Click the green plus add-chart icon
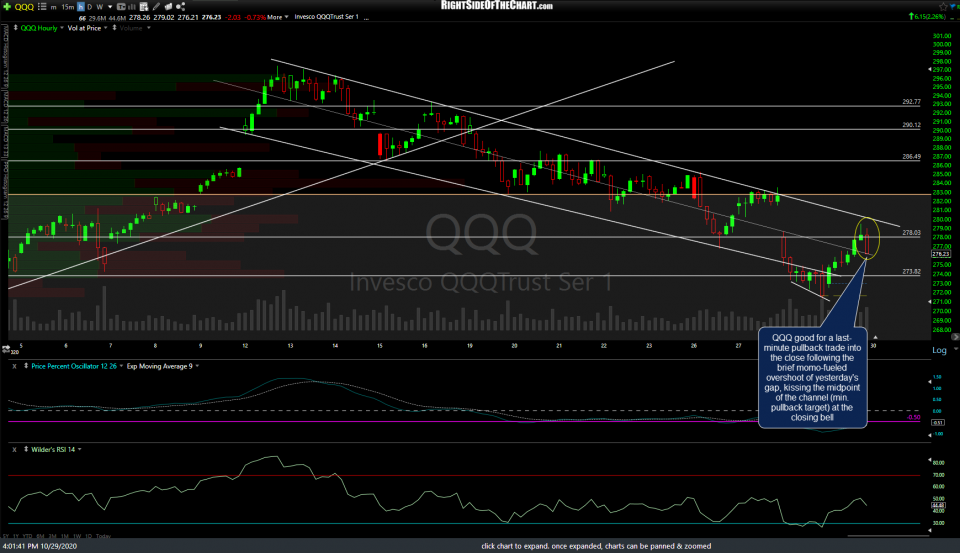 tap(7, 6)
